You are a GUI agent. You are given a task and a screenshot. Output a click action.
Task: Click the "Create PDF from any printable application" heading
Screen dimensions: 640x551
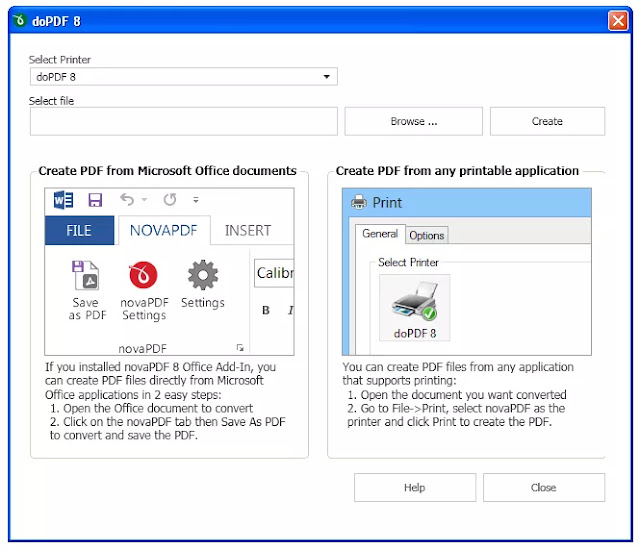(457, 171)
